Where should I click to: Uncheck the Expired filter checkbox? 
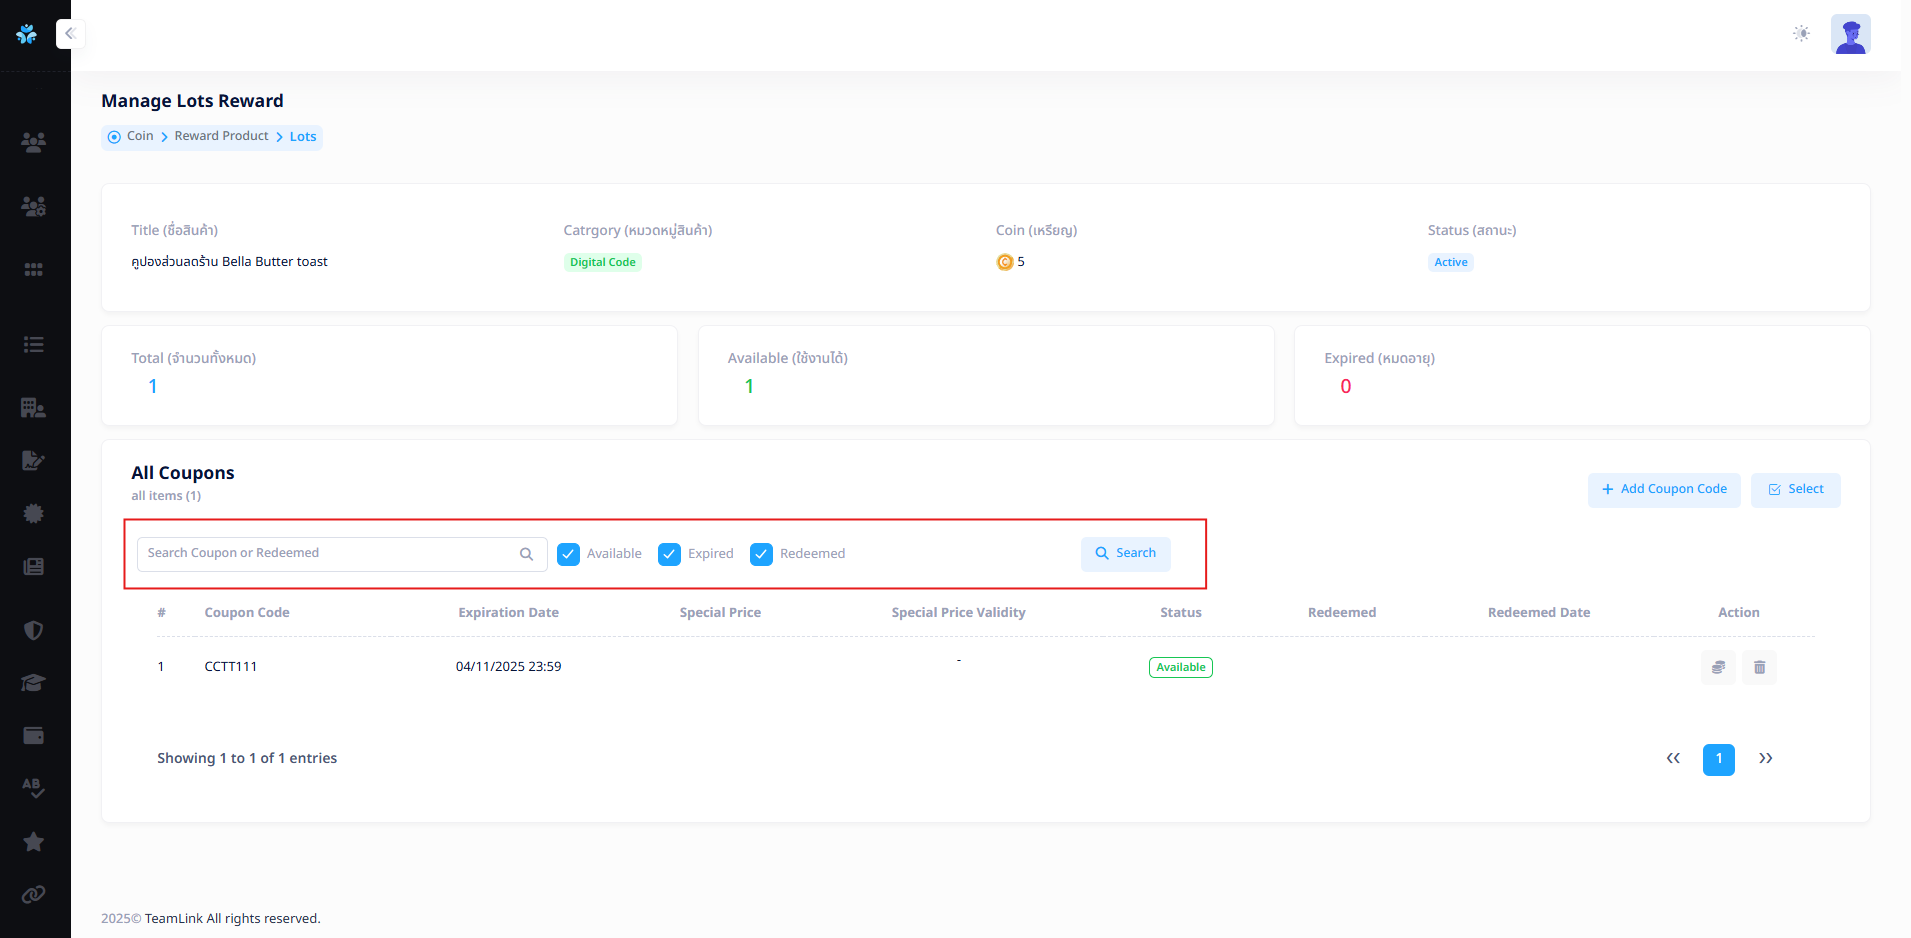[669, 554]
